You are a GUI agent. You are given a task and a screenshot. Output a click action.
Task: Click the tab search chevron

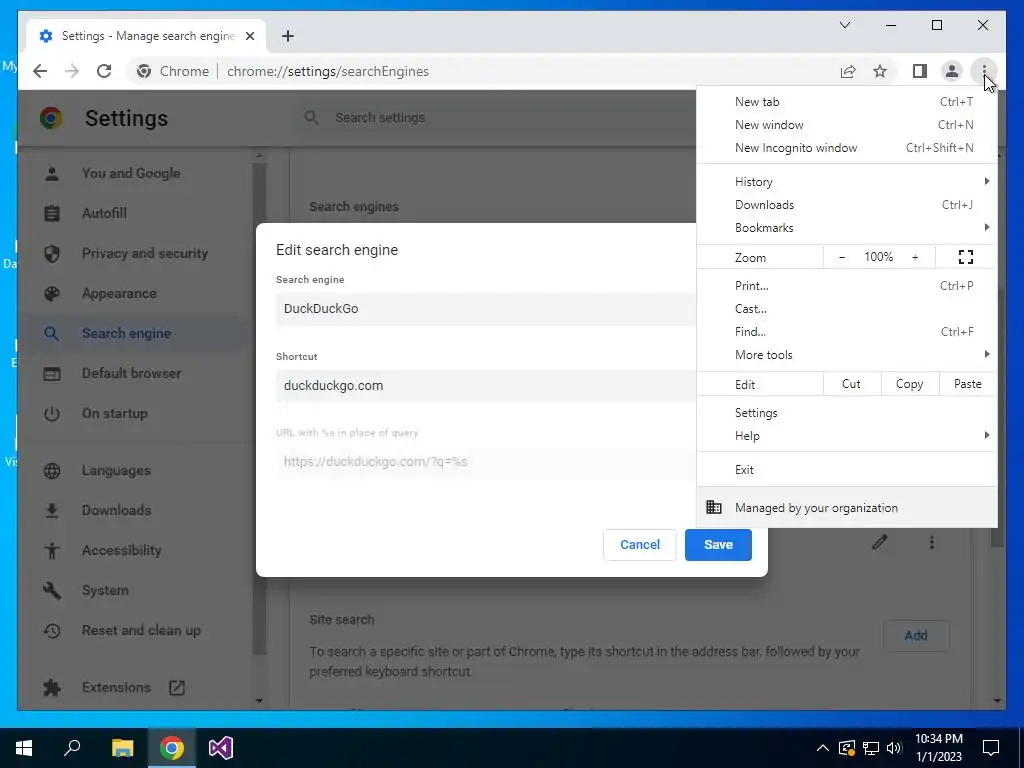(x=844, y=25)
